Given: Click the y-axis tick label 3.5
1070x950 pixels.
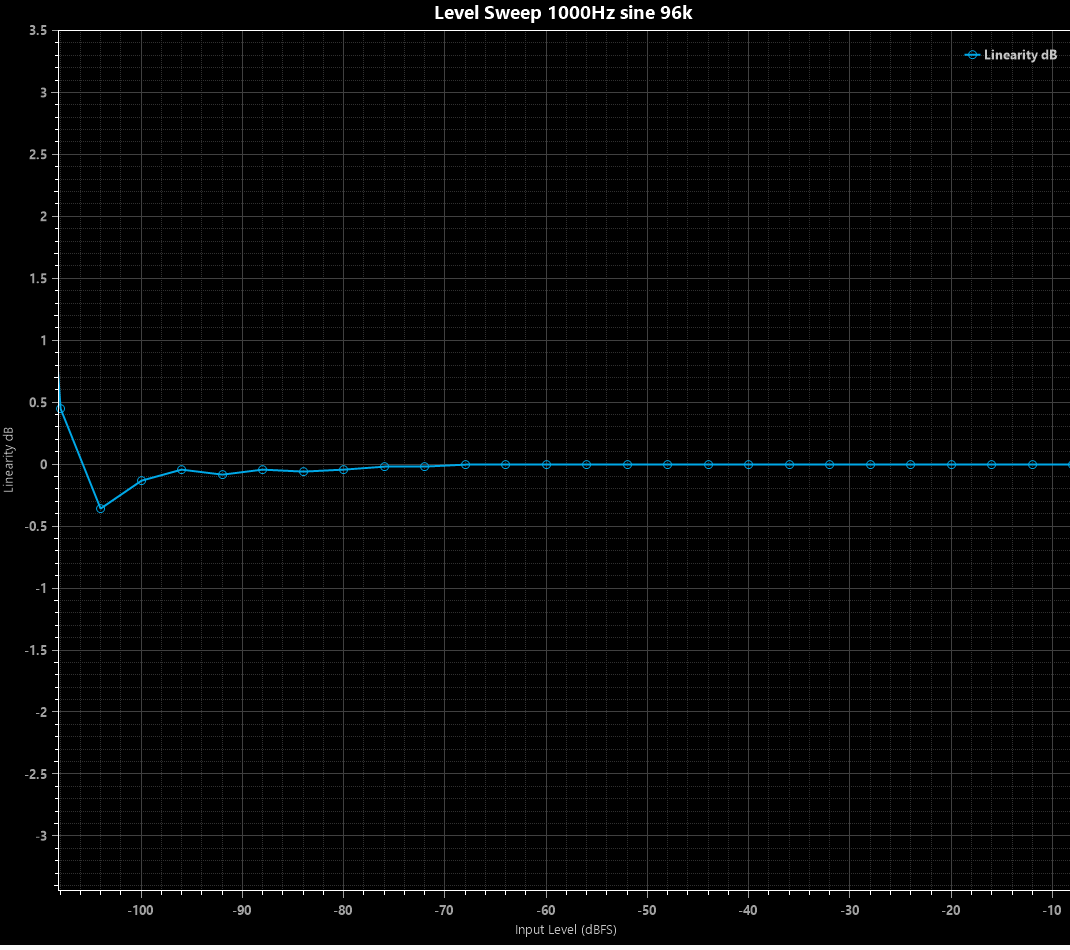Looking at the screenshot, I should [39, 31].
